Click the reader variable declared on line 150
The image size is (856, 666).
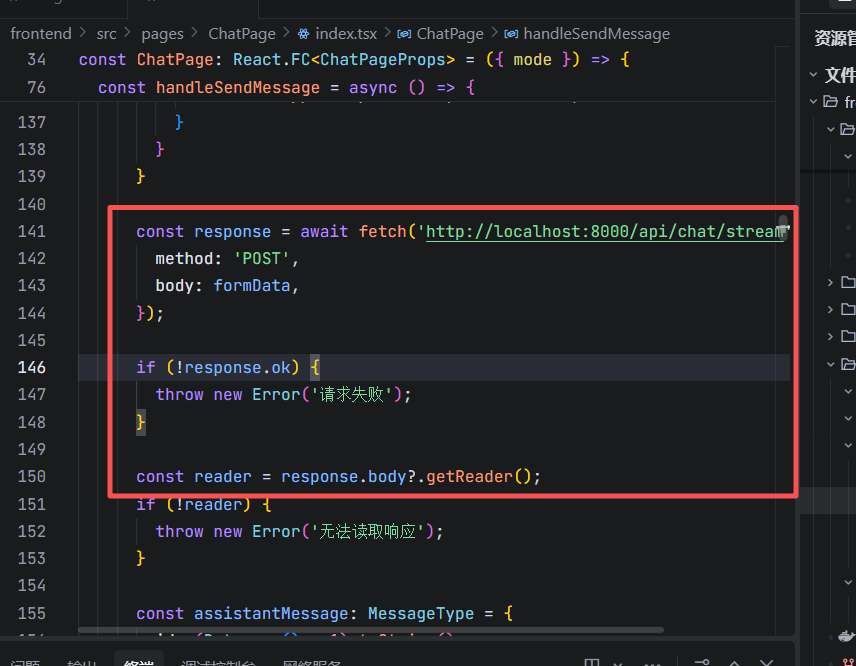[223, 477]
